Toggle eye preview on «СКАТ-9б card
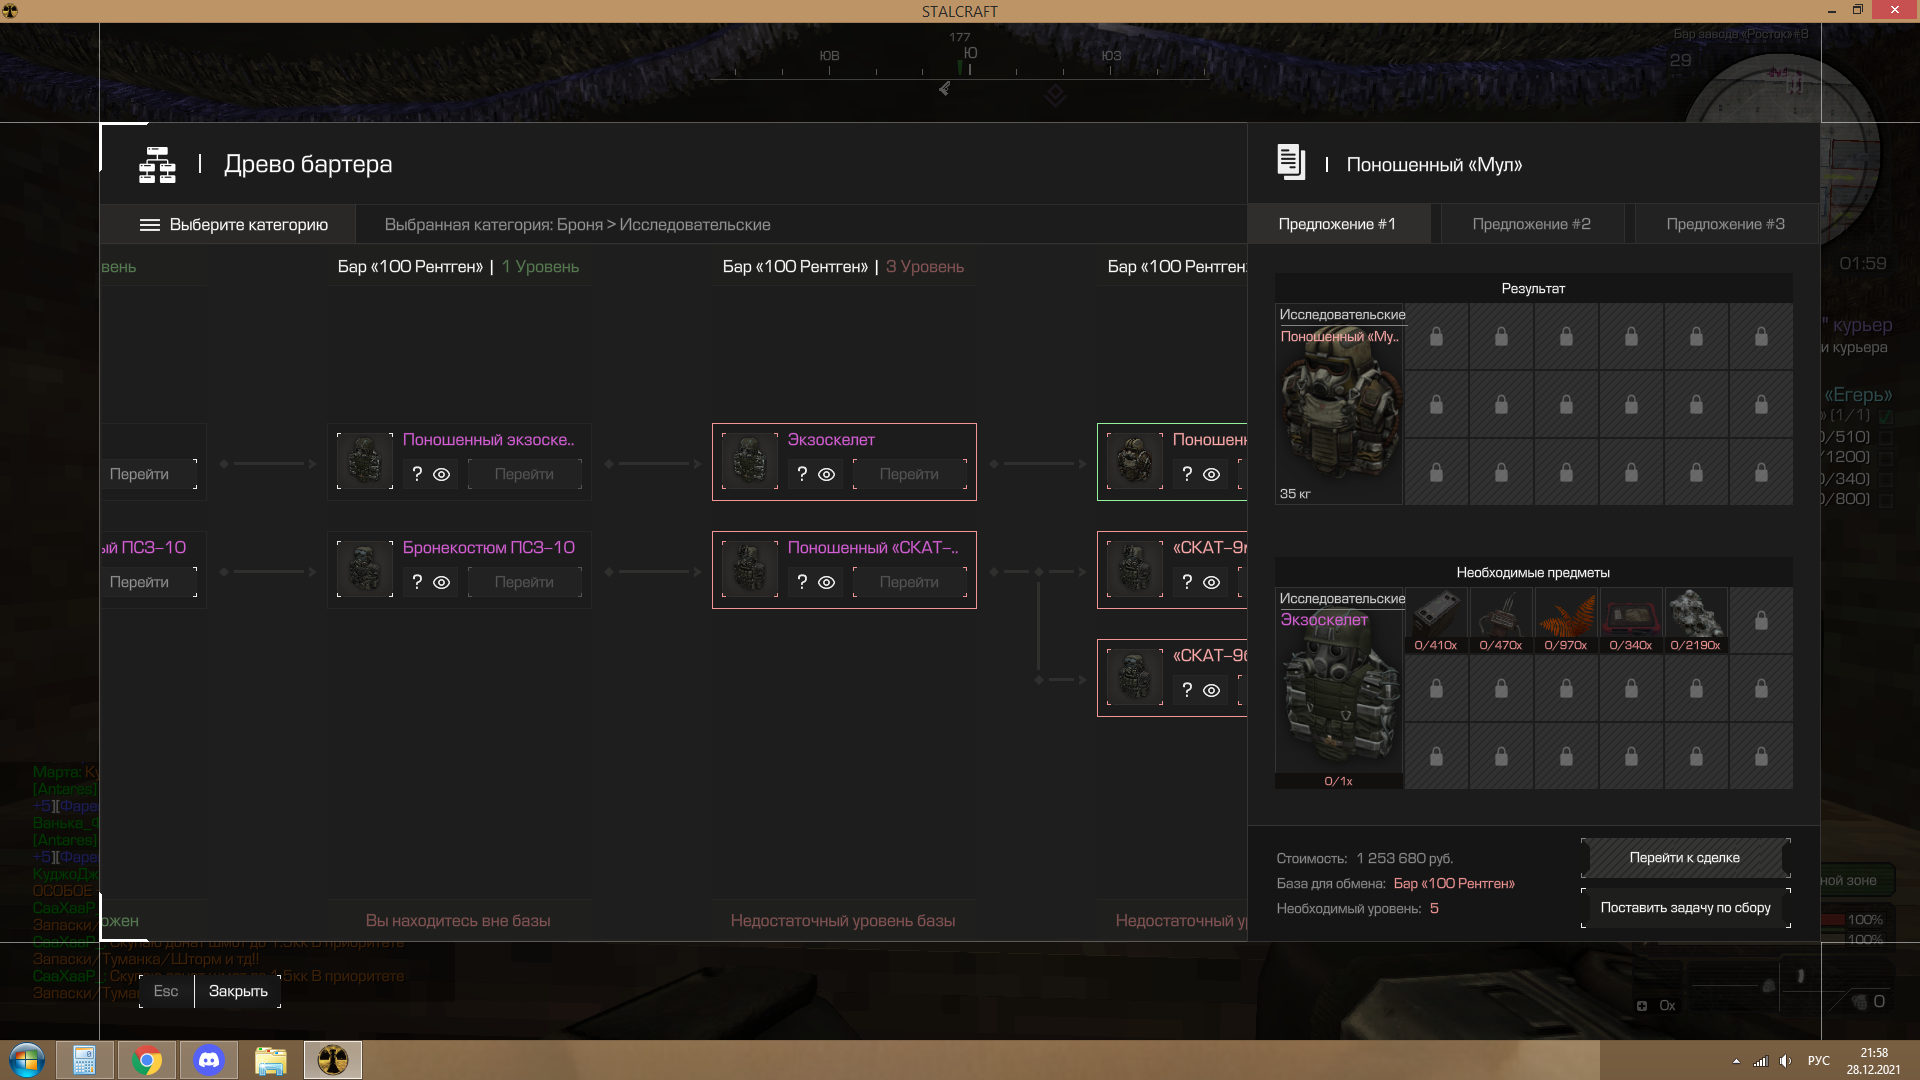The width and height of the screenshot is (1920, 1080). point(1212,691)
